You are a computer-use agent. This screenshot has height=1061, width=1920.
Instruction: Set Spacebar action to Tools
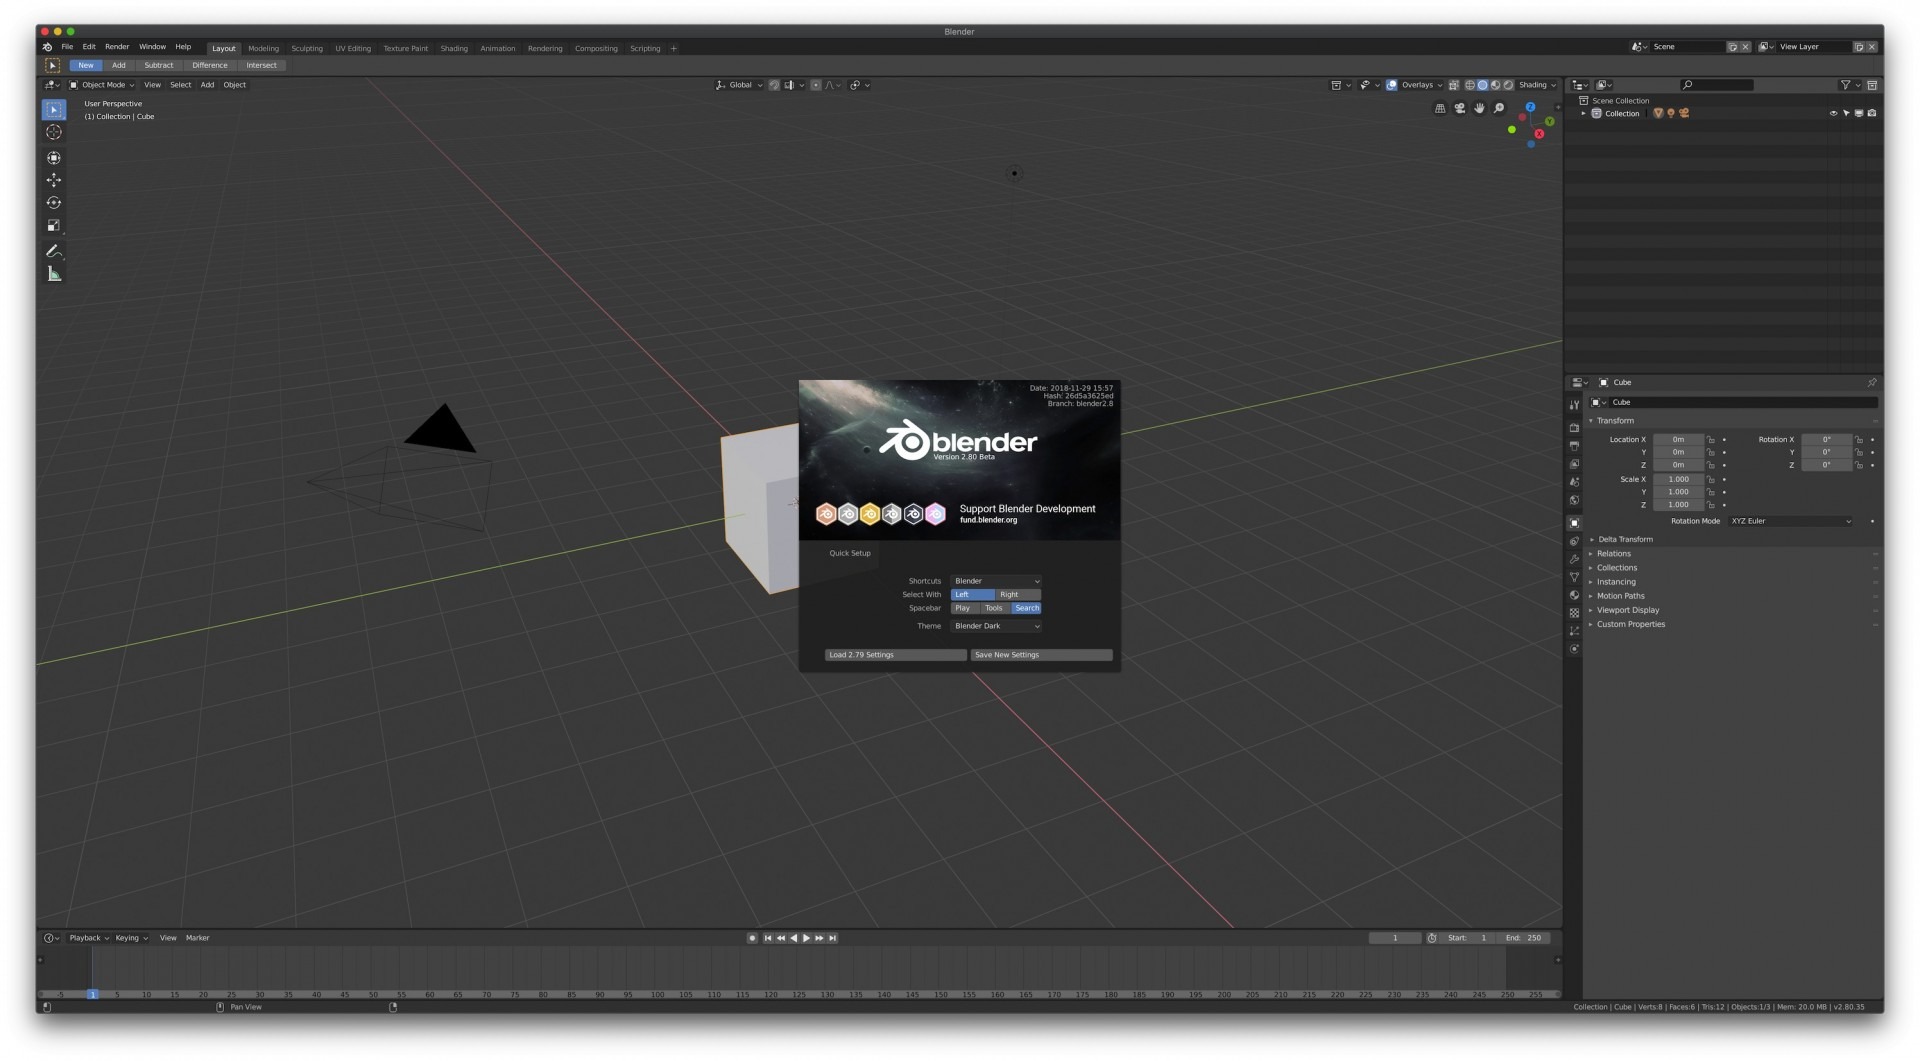994,608
